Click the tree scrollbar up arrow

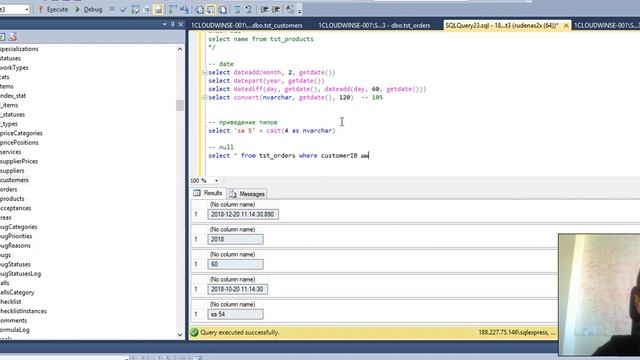pos(180,49)
